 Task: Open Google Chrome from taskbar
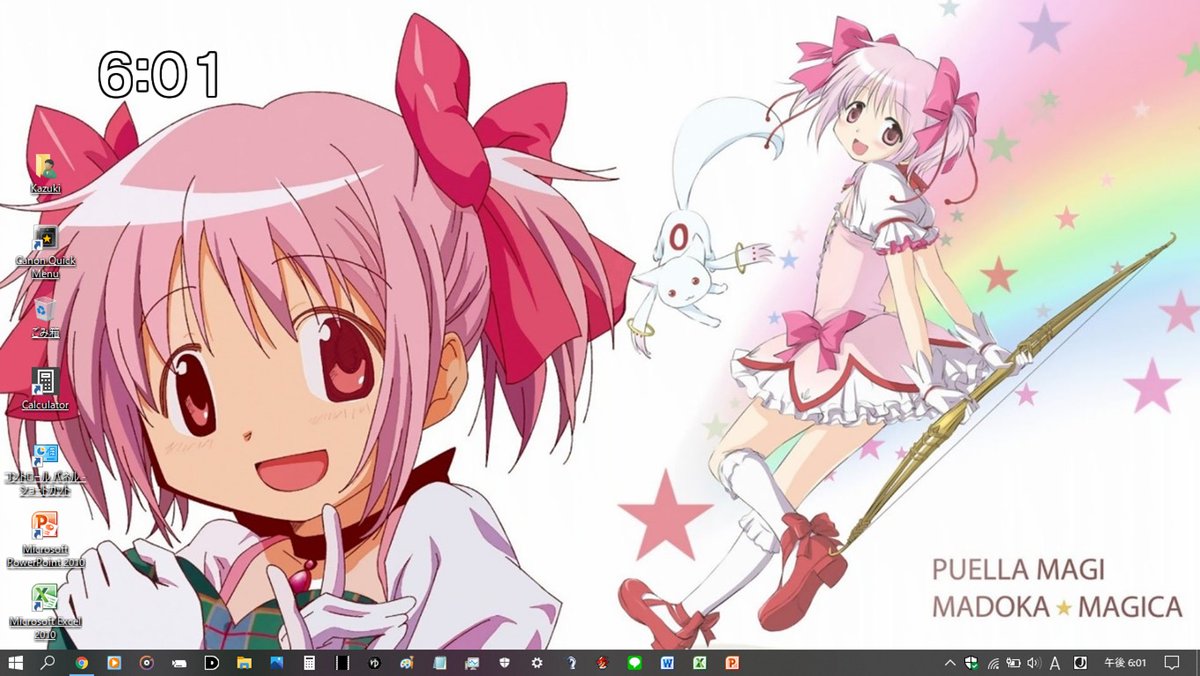(81, 663)
